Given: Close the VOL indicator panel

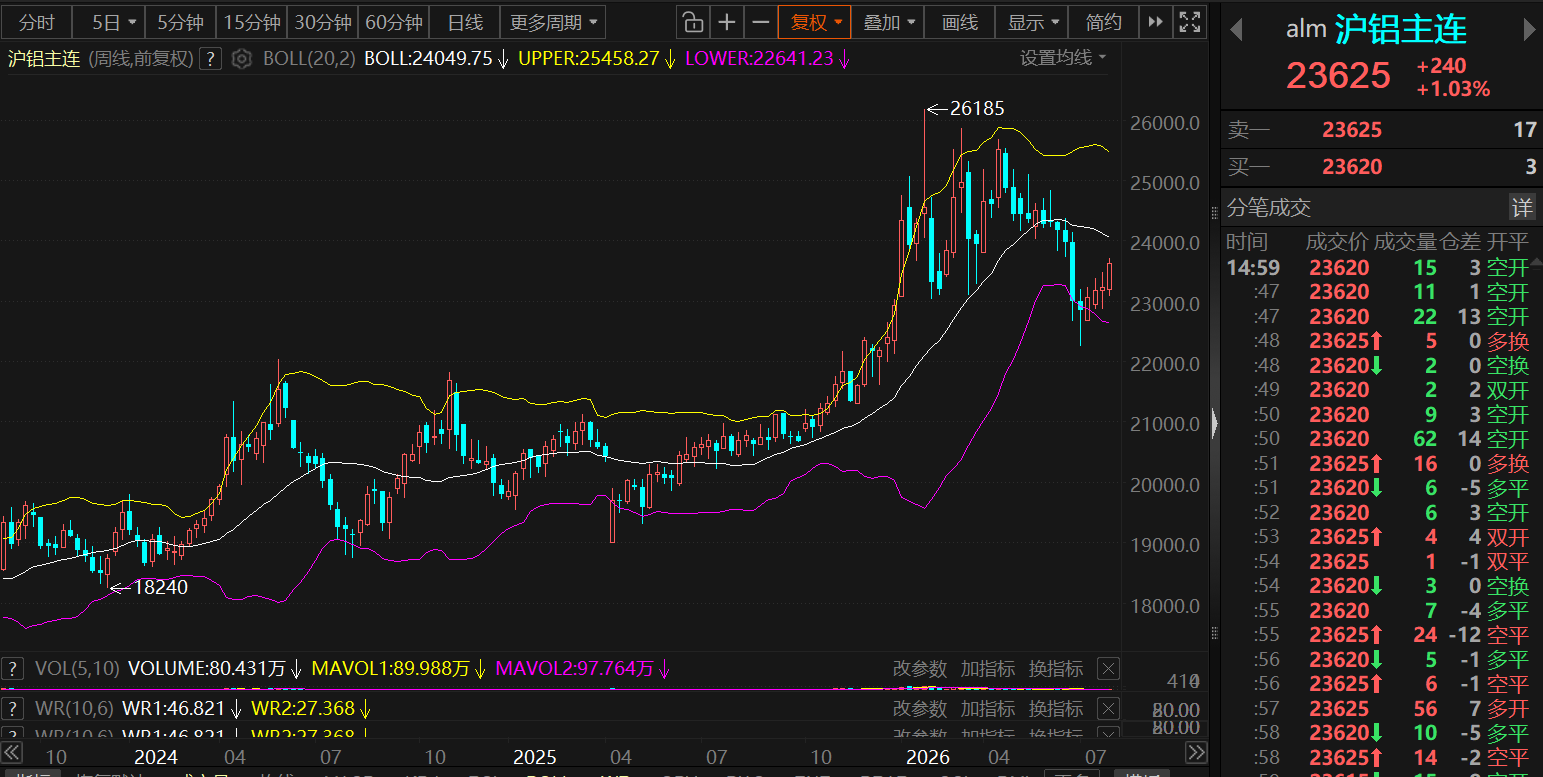Looking at the screenshot, I should pyautogui.click(x=1108, y=669).
